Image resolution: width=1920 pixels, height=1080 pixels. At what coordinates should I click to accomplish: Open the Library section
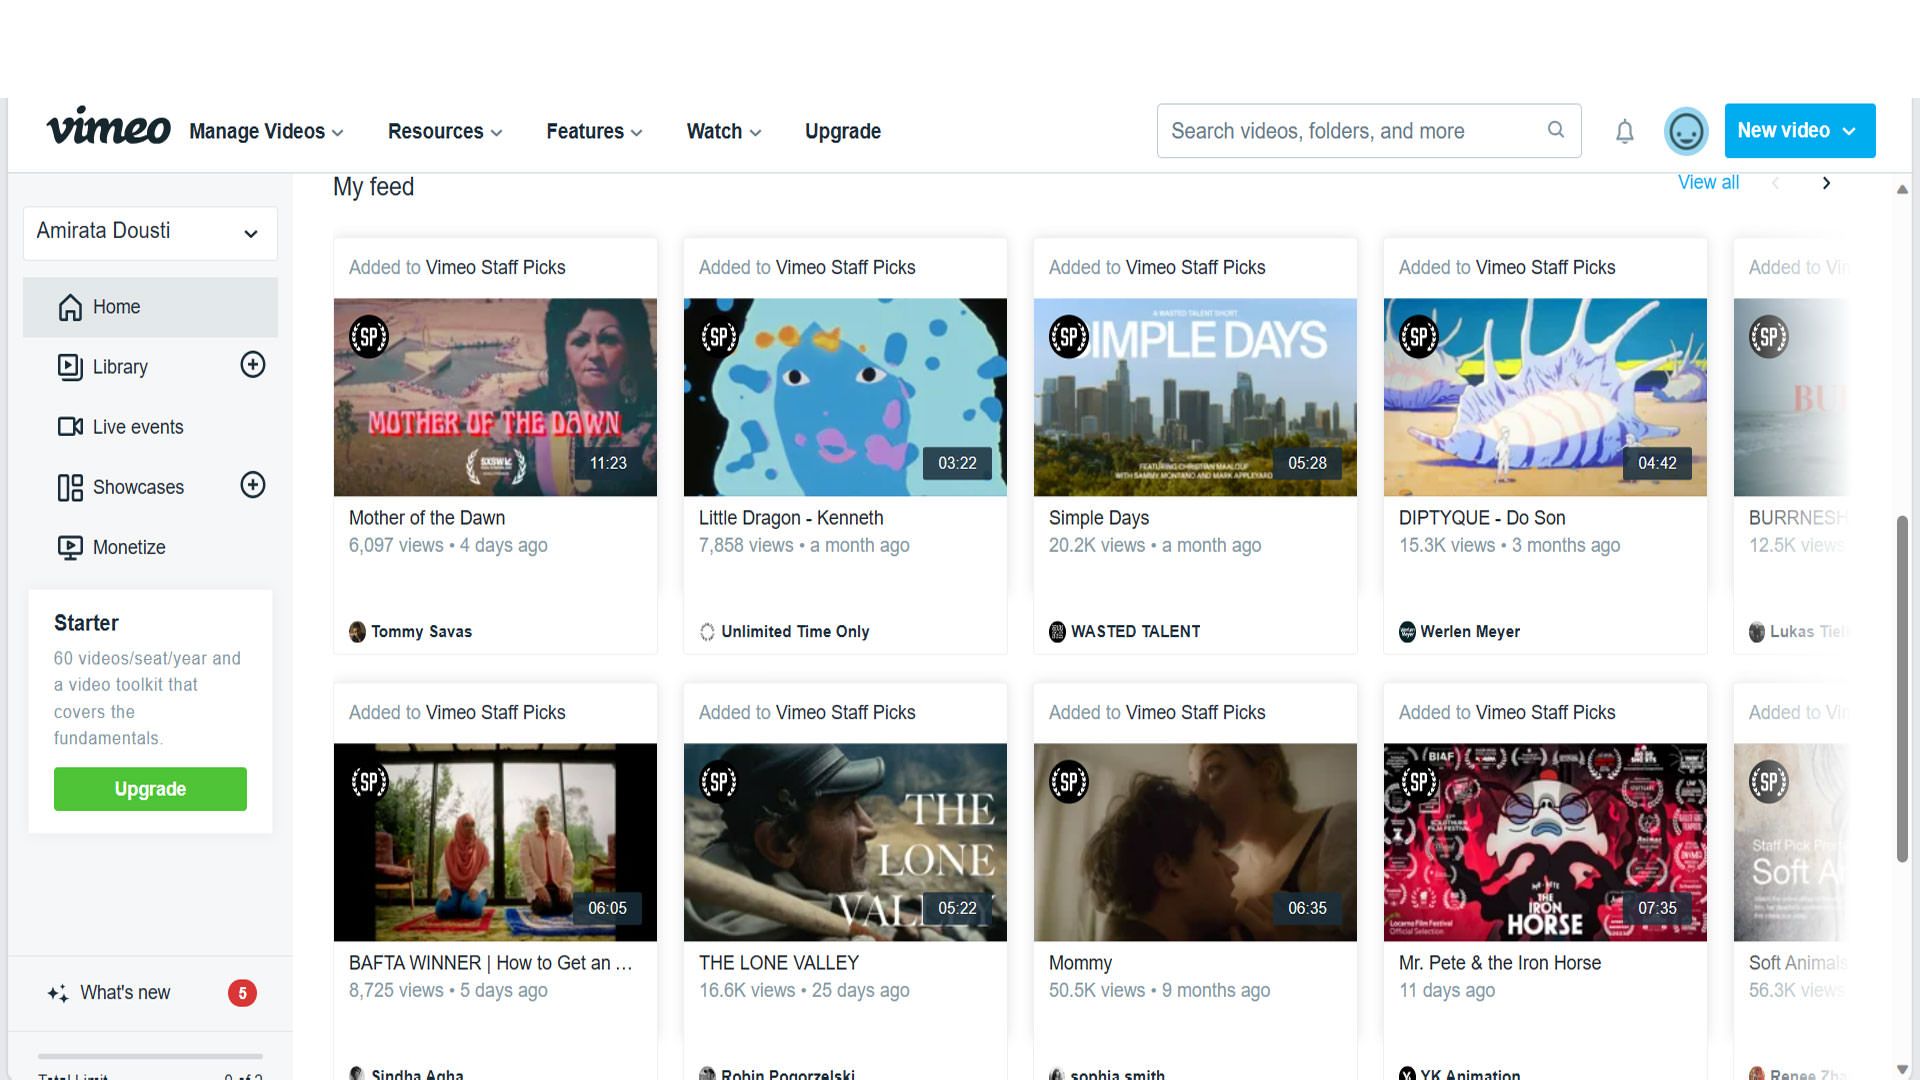coord(120,367)
